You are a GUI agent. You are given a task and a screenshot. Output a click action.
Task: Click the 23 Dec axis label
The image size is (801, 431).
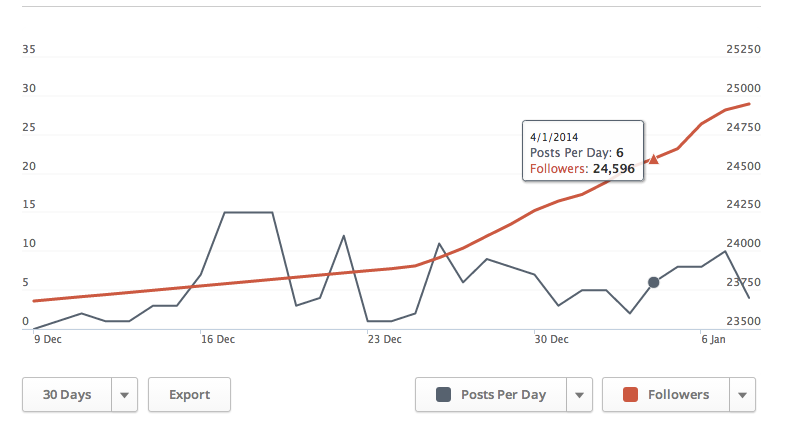[x=385, y=339]
